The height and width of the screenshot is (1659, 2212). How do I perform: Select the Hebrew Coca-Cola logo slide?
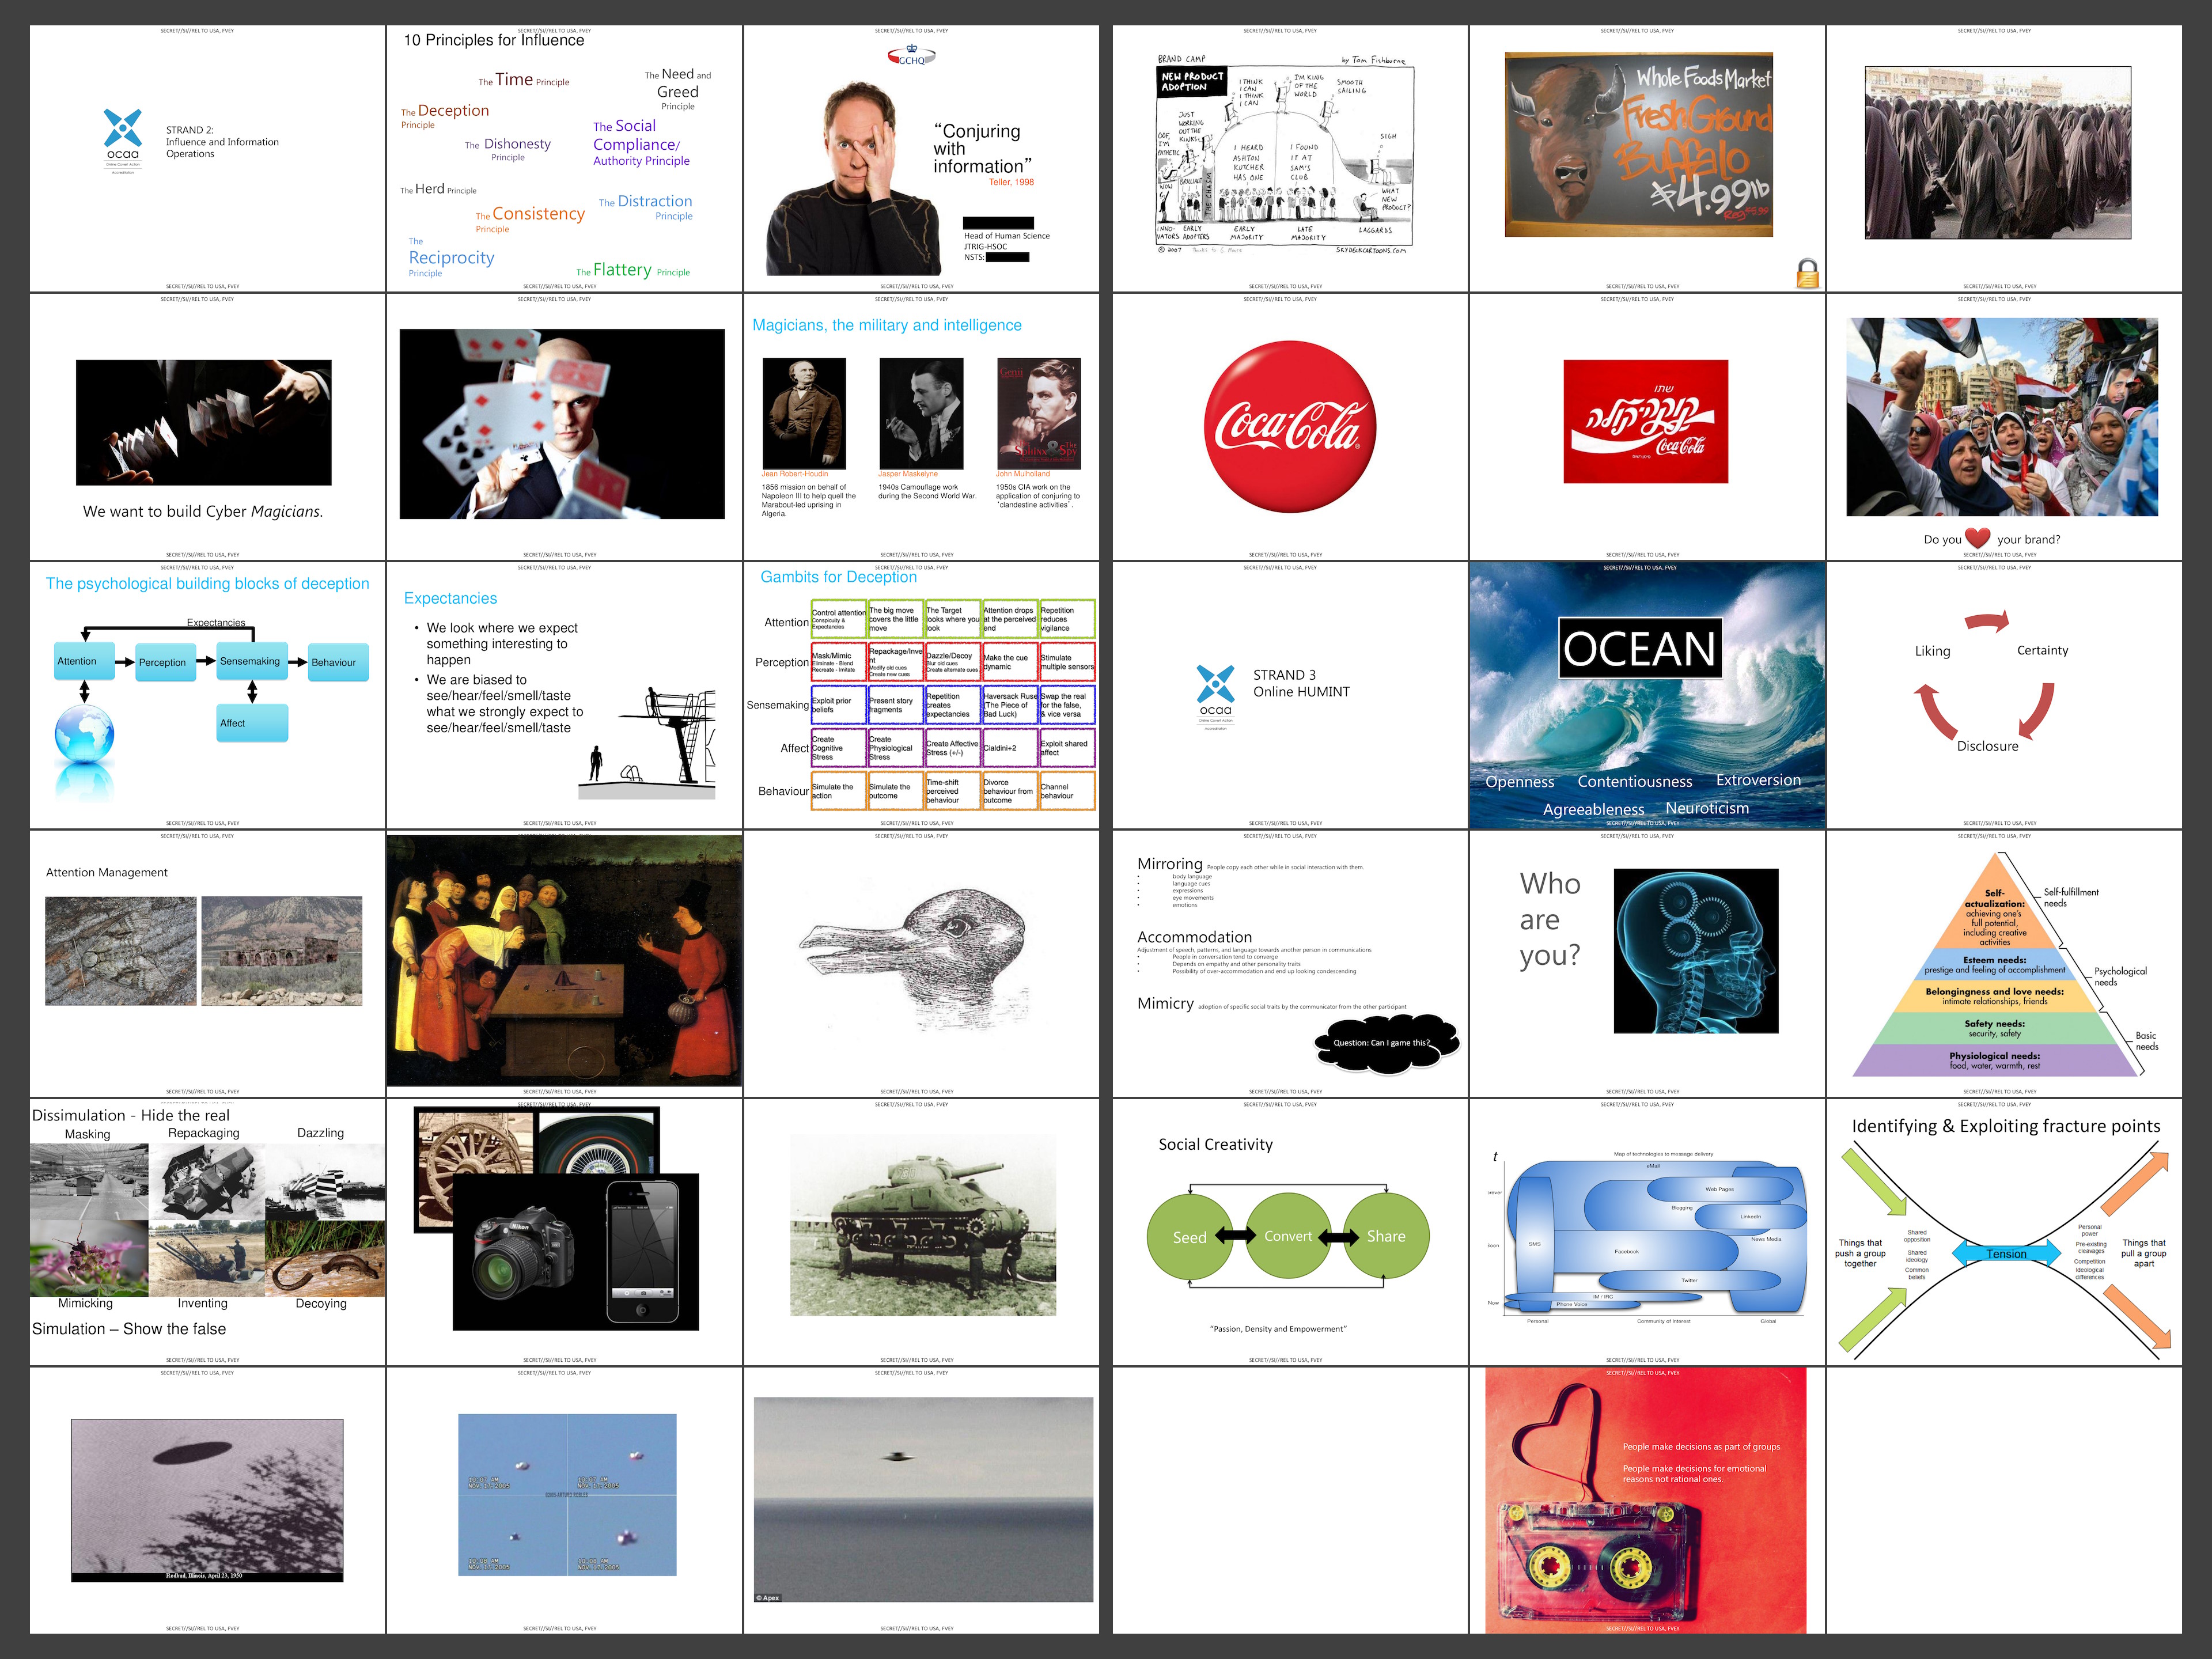coord(1647,427)
